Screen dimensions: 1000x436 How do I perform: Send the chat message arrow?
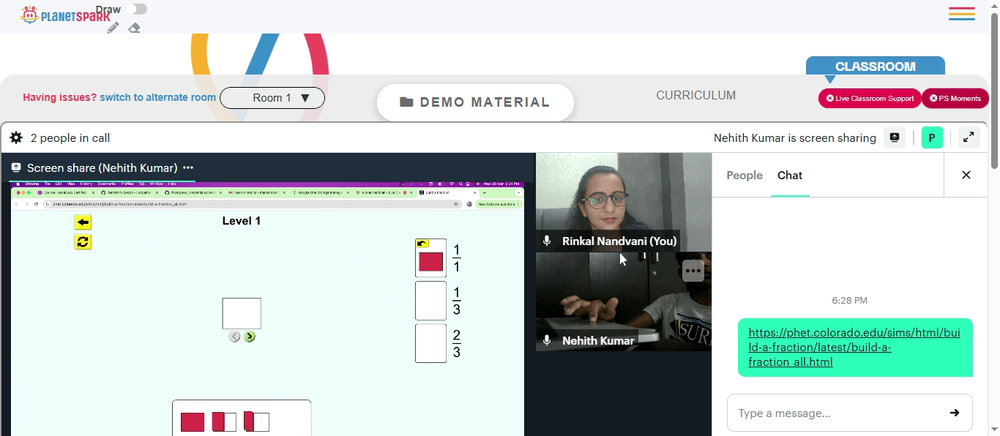pos(954,413)
